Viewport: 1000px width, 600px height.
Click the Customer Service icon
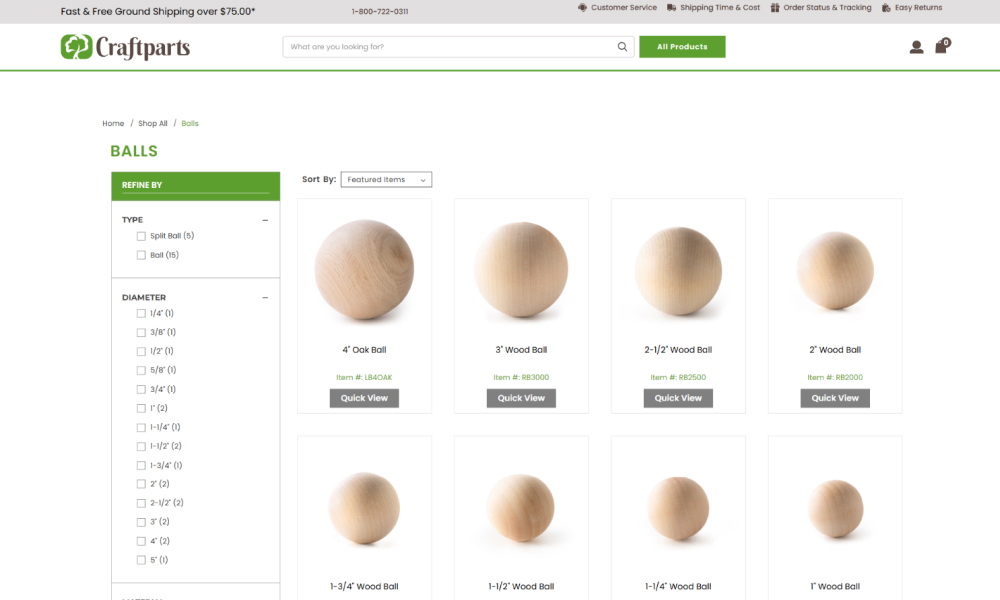pyautogui.click(x=583, y=8)
